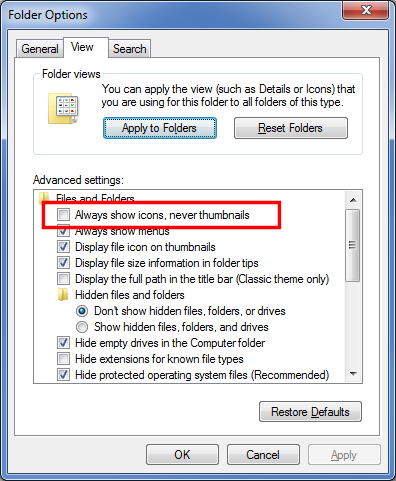Uncheck Hide protected operating system files
The image size is (396, 481).
[63, 375]
